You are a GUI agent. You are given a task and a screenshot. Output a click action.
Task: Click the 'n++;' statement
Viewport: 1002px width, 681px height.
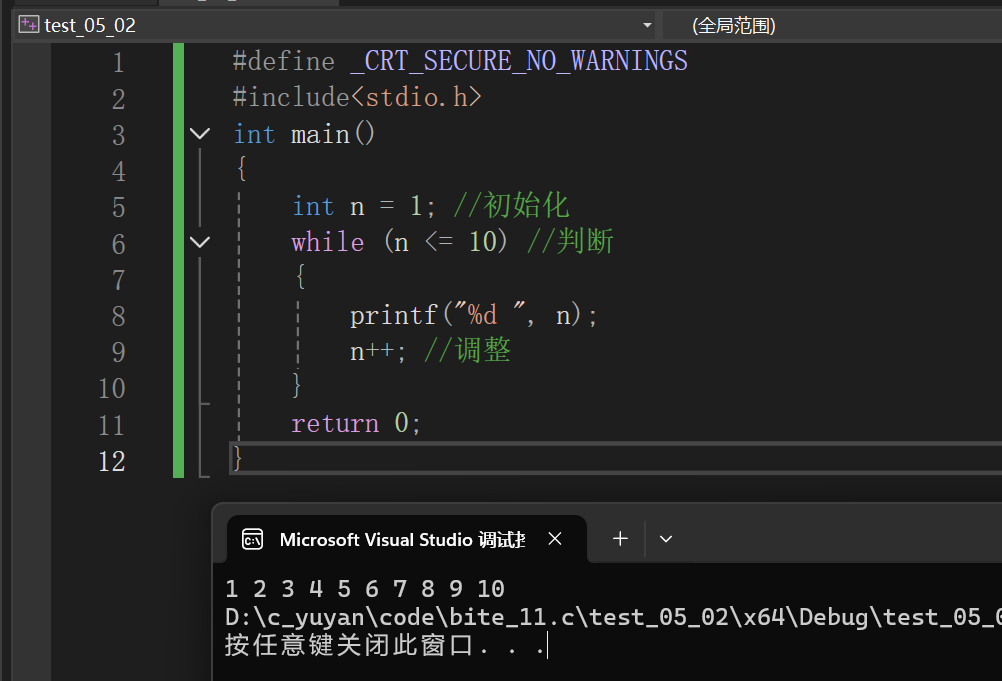378,351
